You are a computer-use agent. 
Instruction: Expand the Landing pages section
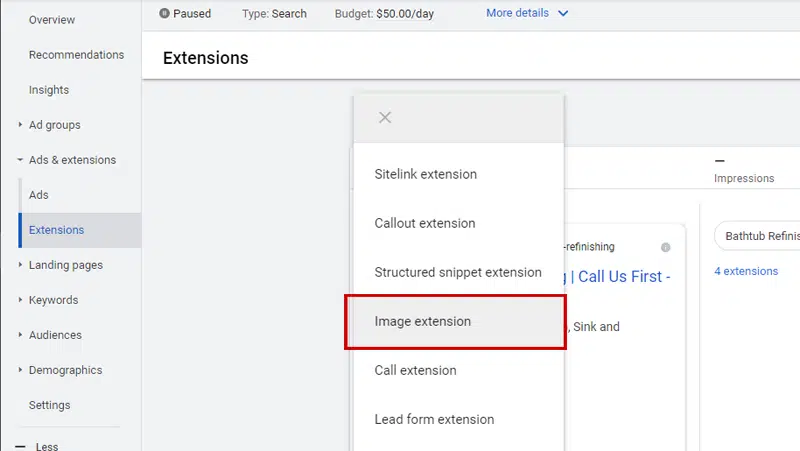point(20,265)
